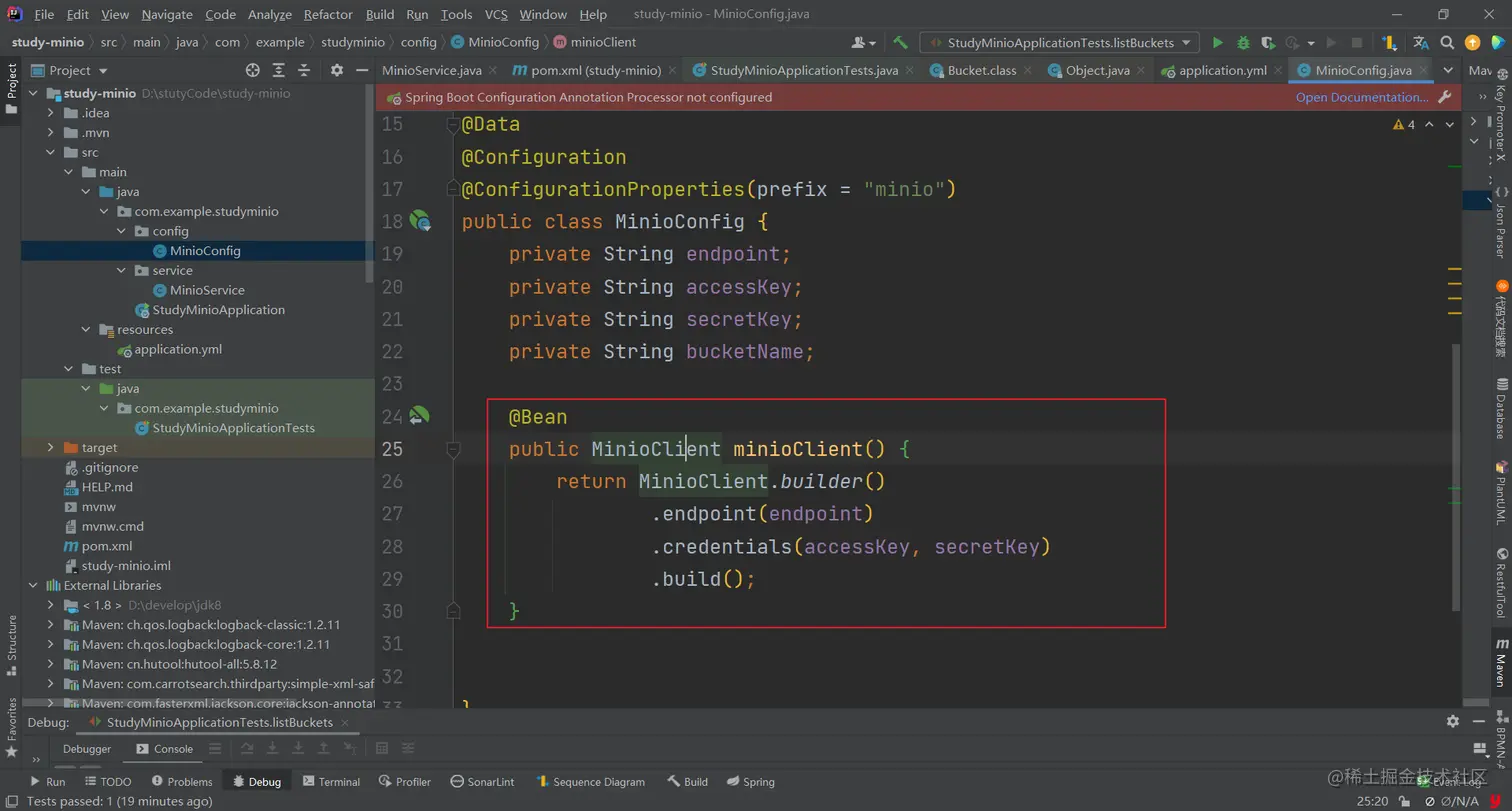
Task: Click Open Documentation link
Action: click(1362, 97)
